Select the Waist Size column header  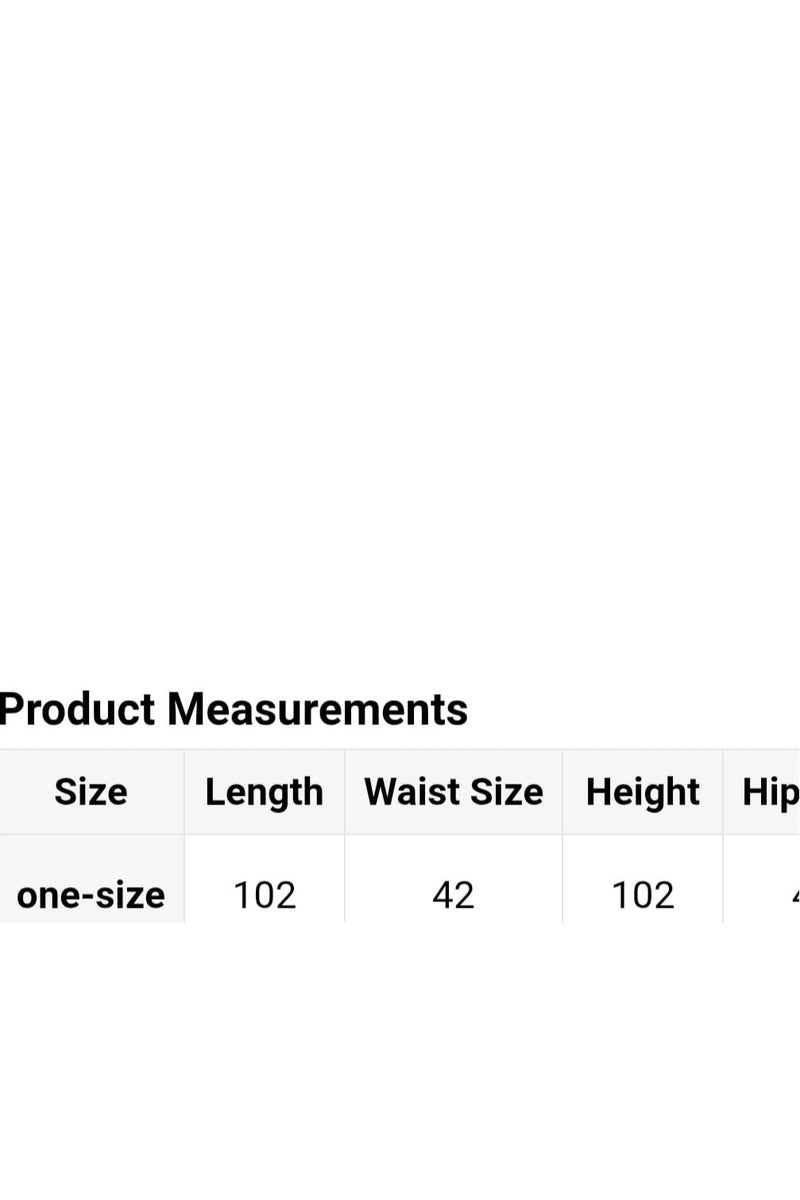coord(453,792)
